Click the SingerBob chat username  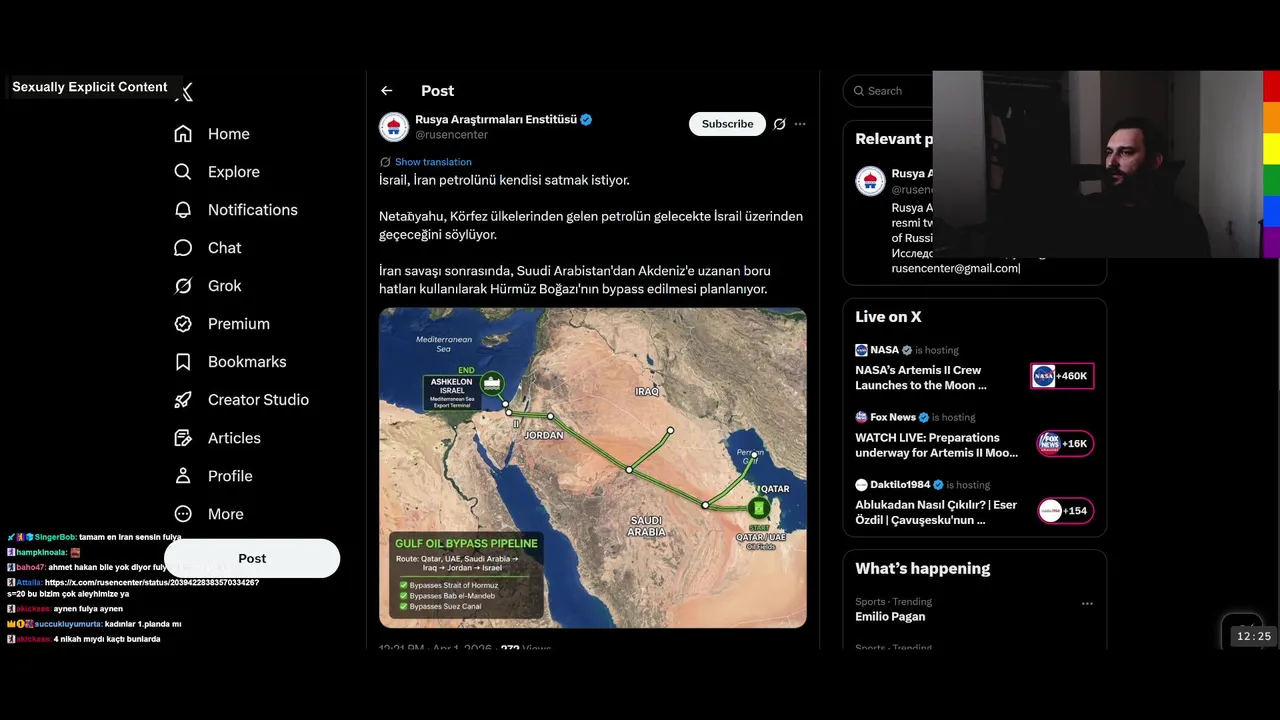click(x=55, y=537)
